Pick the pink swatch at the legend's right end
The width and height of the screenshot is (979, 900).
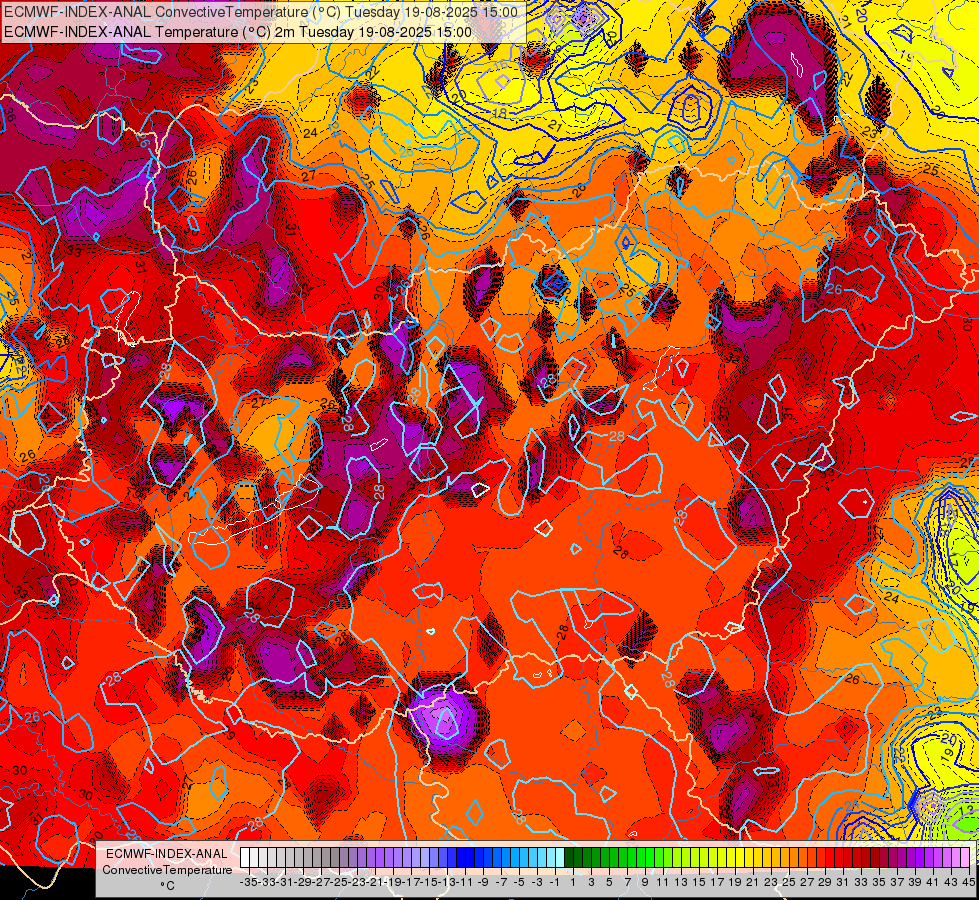point(967,858)
